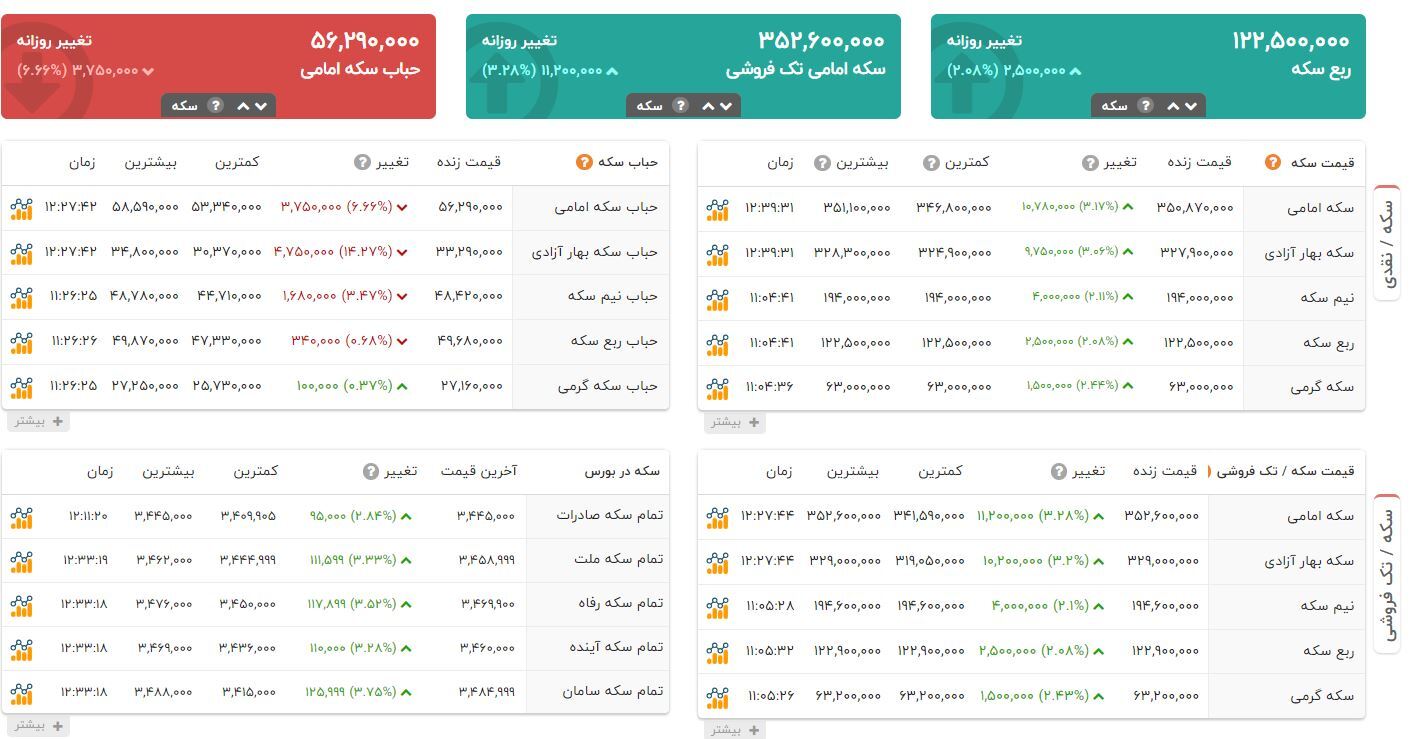Open chart icon for حباب سکه گرمی row
Screen dimensions: 1422x739
[x=21, y=386]
